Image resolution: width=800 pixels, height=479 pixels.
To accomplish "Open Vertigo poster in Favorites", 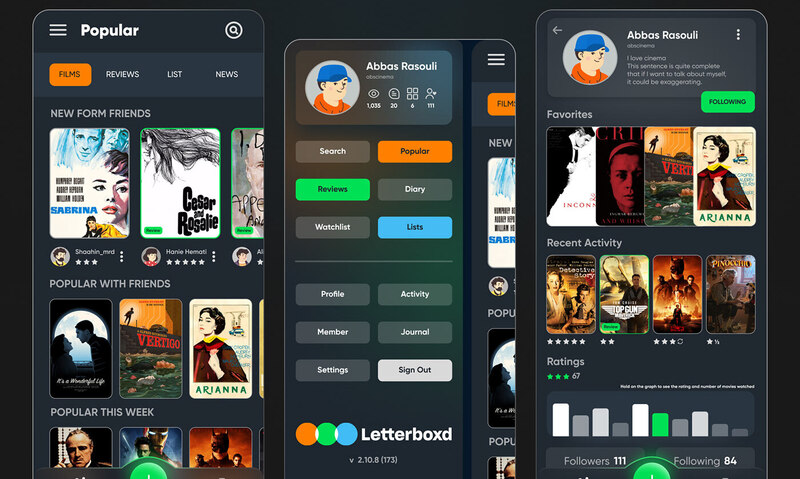I will (x=669, y=177).
